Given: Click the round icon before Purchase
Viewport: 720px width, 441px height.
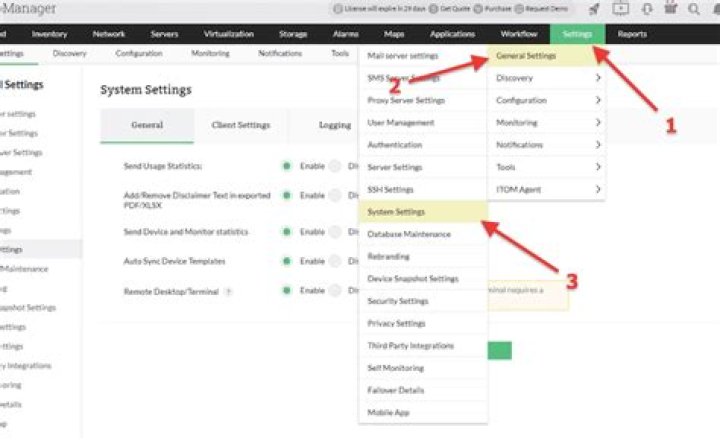Looking at the screenshot, I should click(478, 9).
